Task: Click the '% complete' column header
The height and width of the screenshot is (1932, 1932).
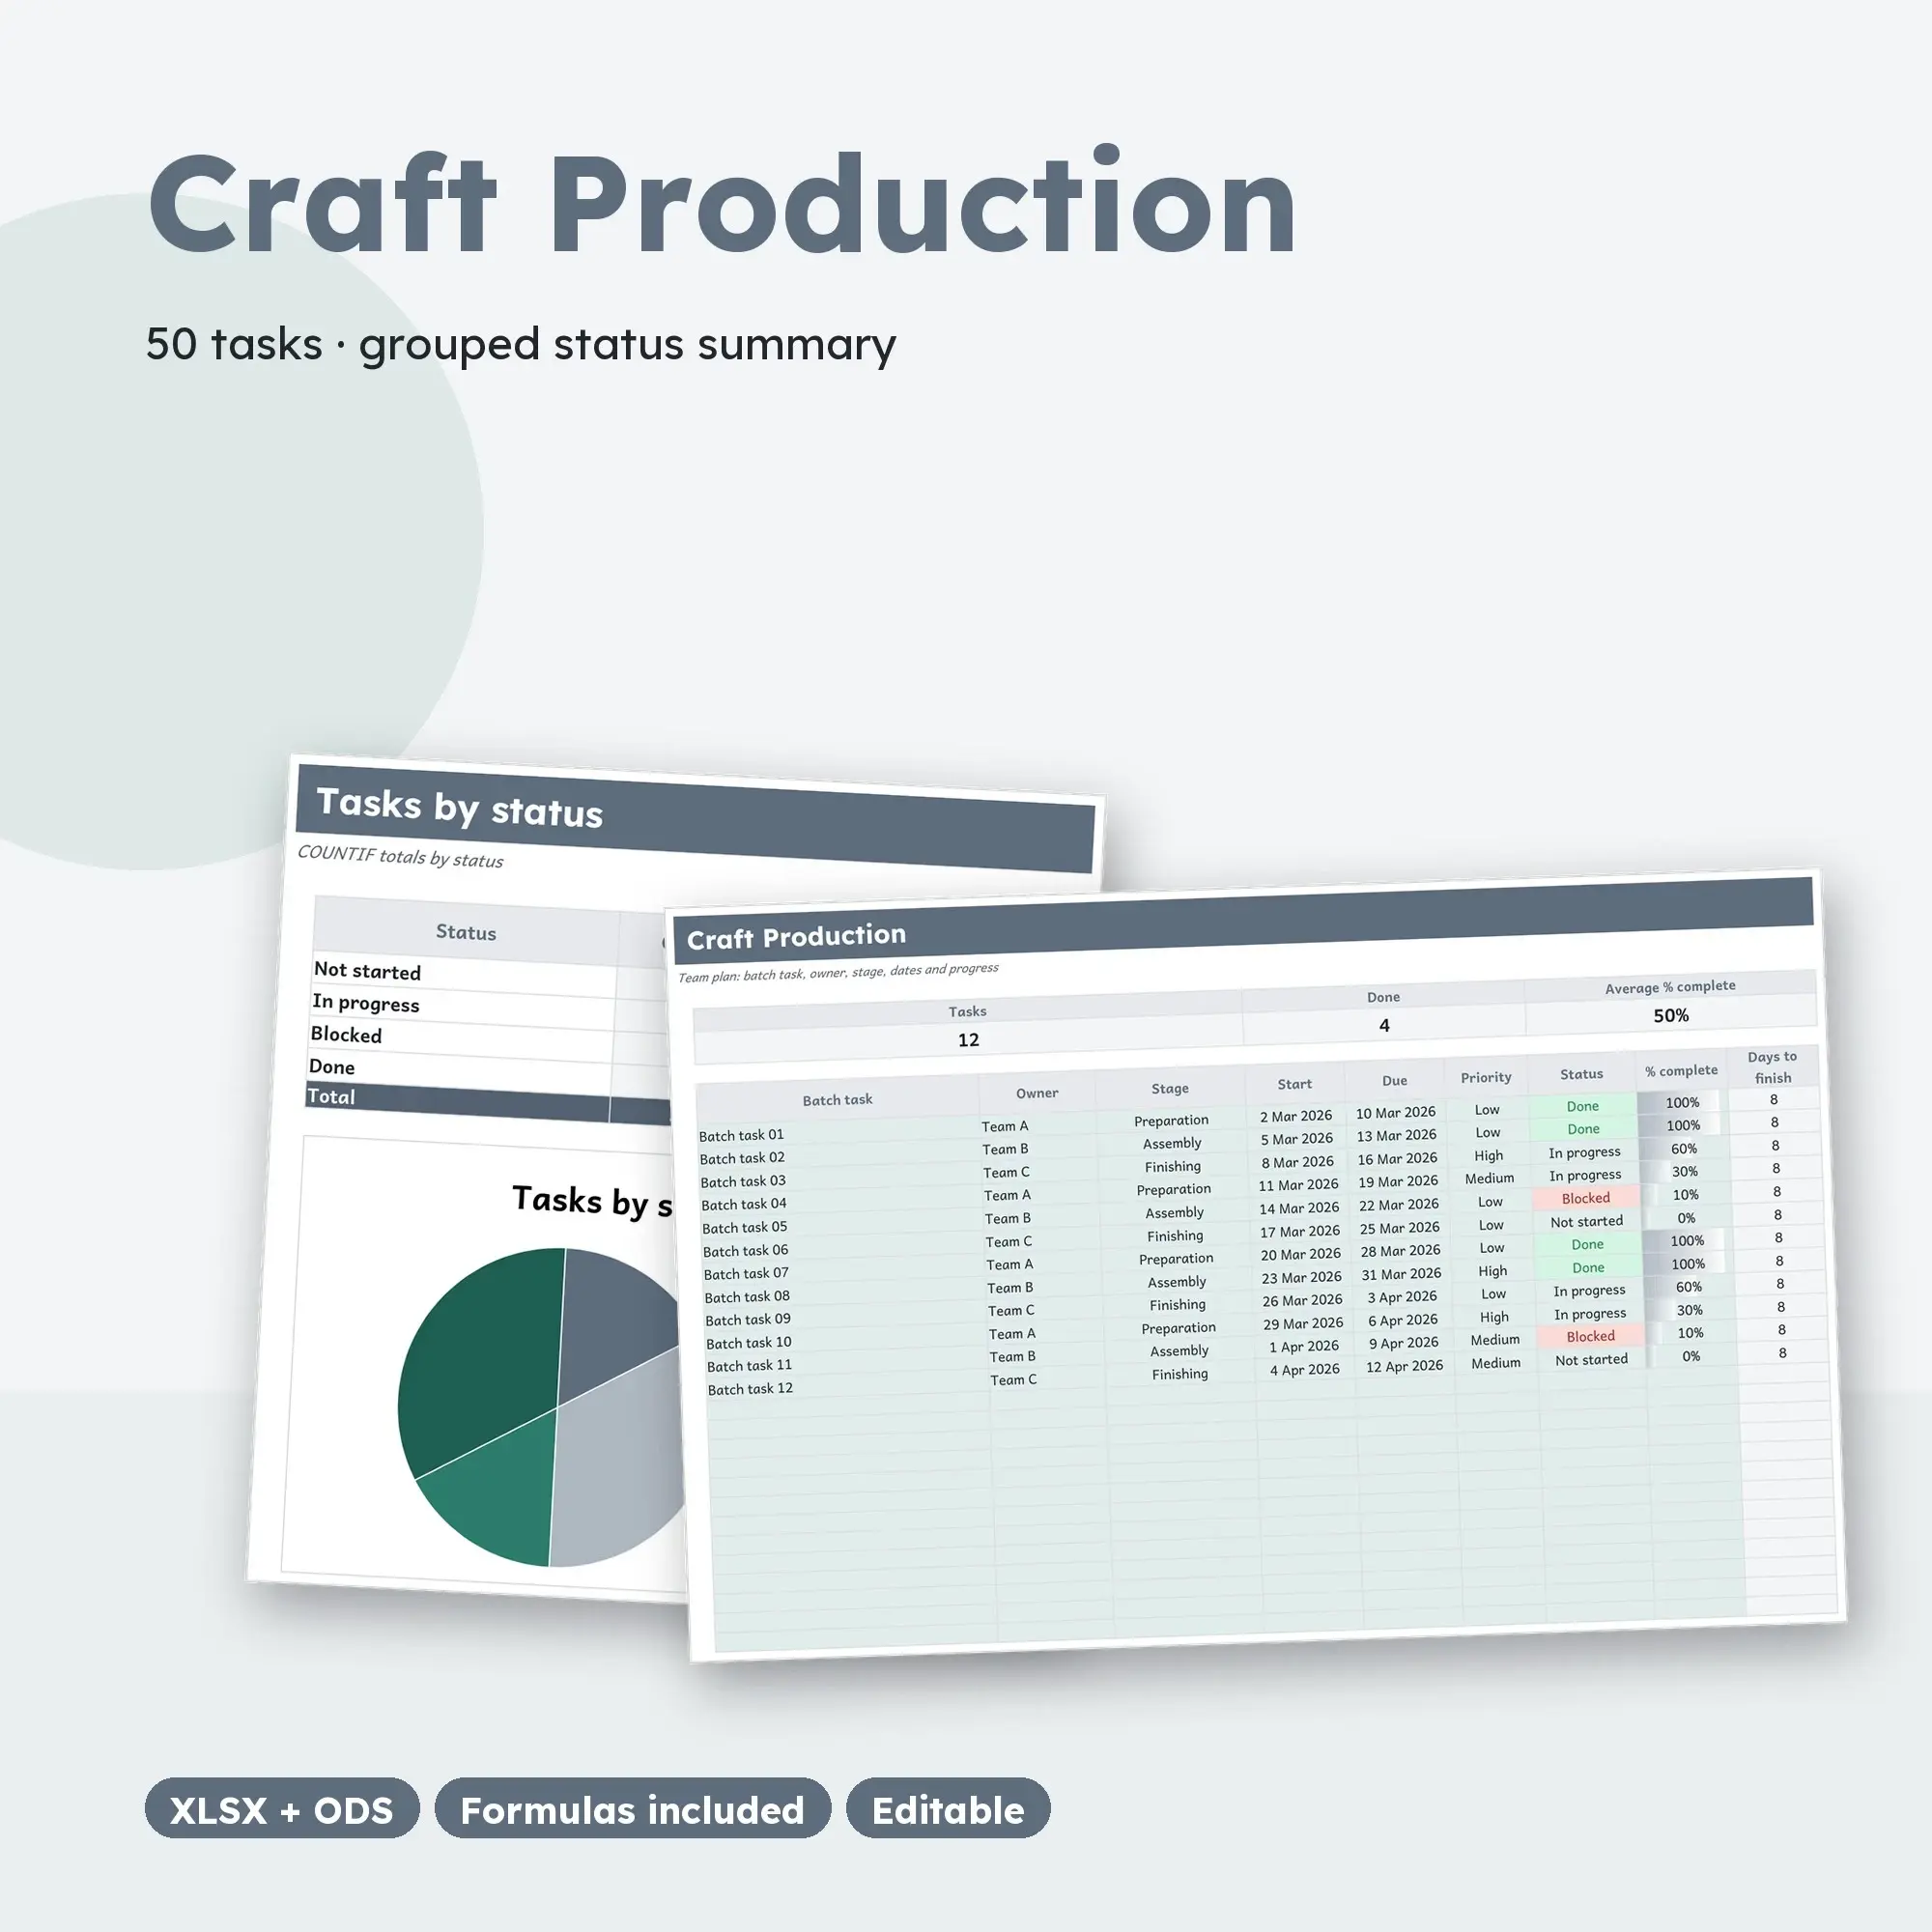Action: coord(1682,1070)
